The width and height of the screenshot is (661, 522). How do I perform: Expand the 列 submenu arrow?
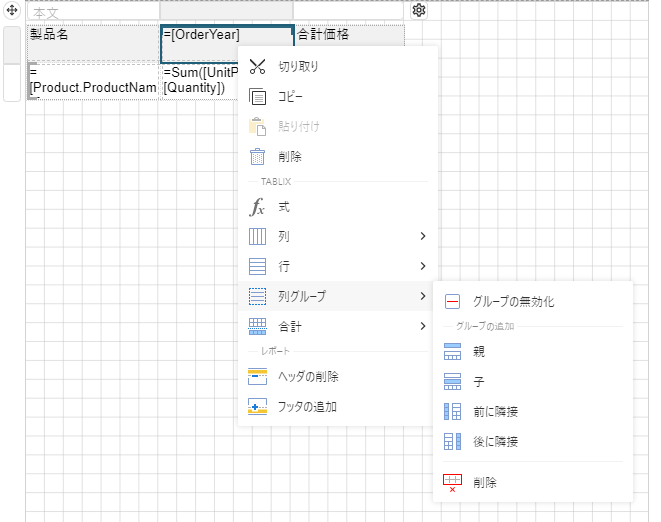click(x=423, y=237)
